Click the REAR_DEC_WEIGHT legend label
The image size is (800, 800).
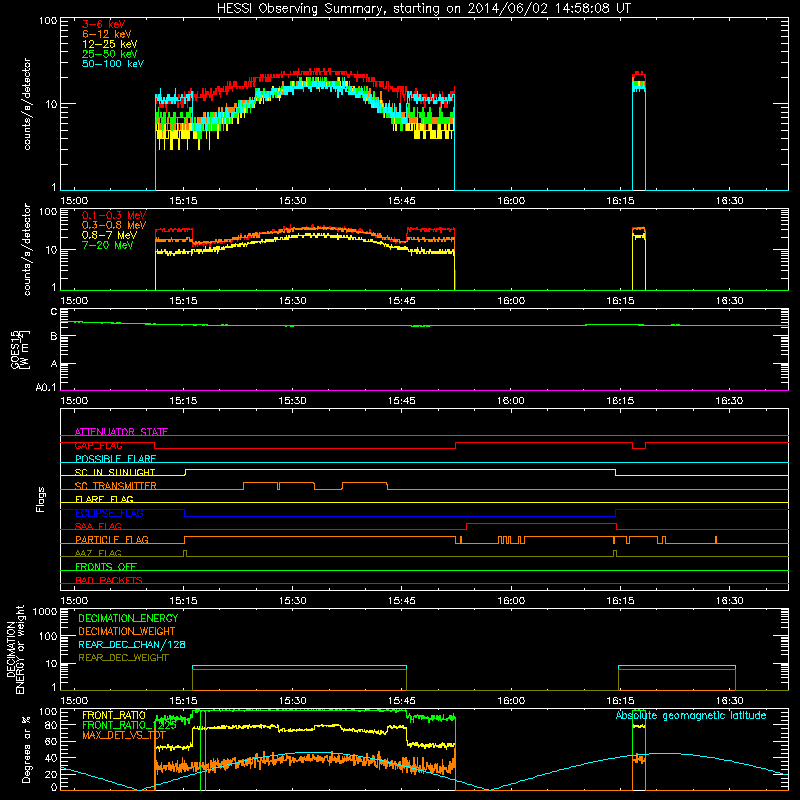point(123,658)
